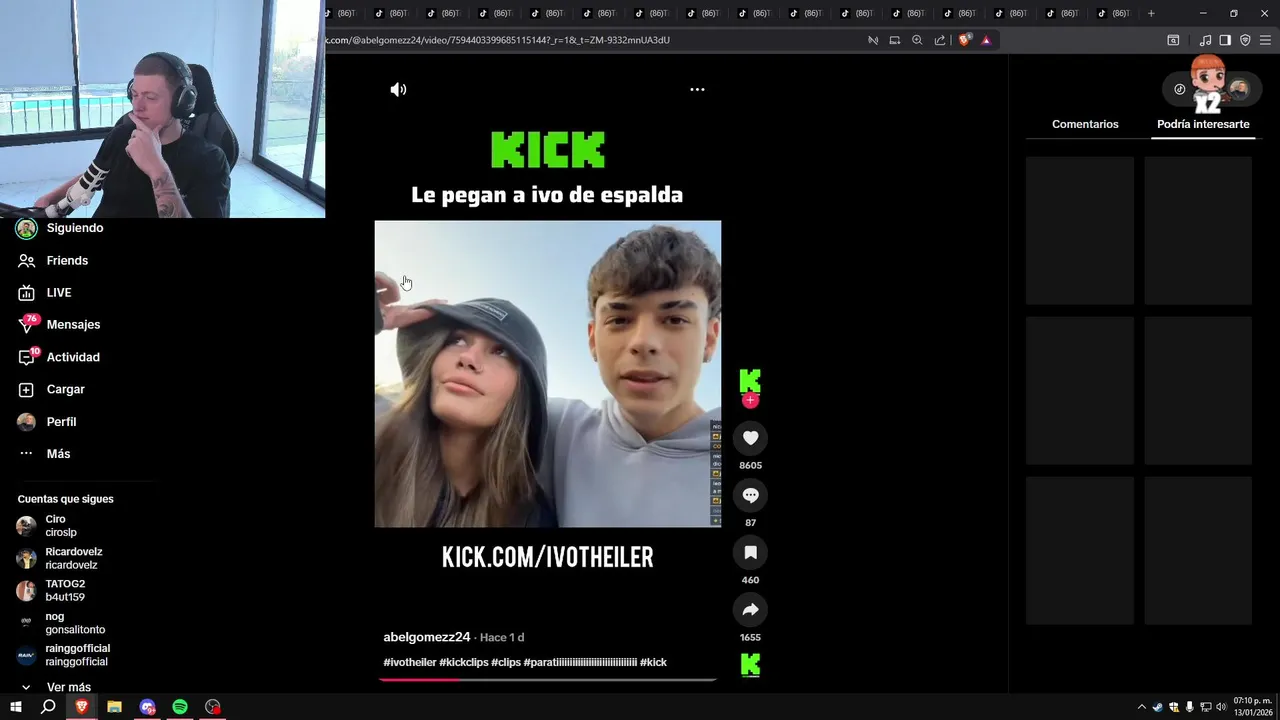
Task: Open Brave browser from the taskbar
Action: pos(82,707)
